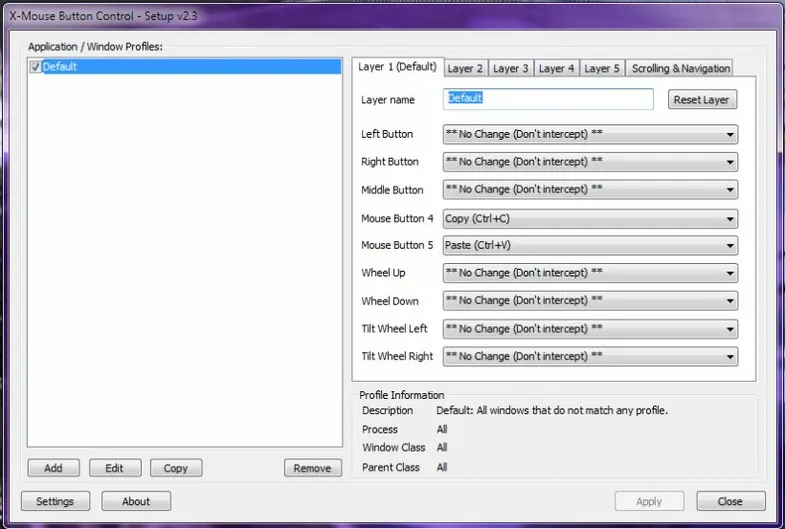The image size is (785, 529).
Task: Open Mouse Button 5 Paste dropdown
Action: click(x=590, y=245)
